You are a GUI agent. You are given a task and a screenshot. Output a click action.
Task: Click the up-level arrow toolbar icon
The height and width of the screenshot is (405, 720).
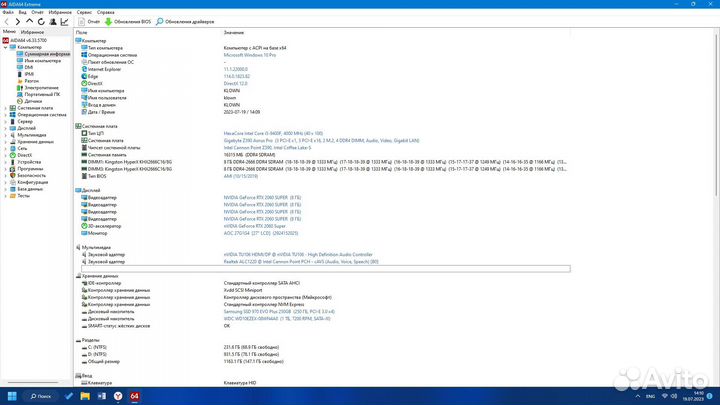tap(29, 22)
